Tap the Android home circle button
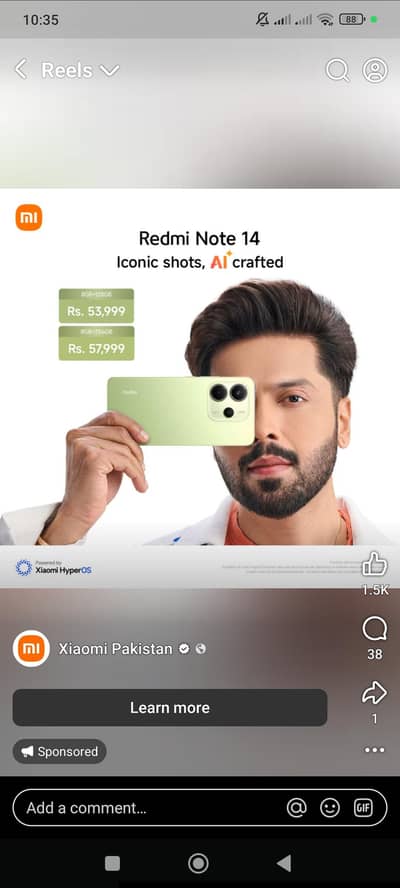 coord(198,863)
